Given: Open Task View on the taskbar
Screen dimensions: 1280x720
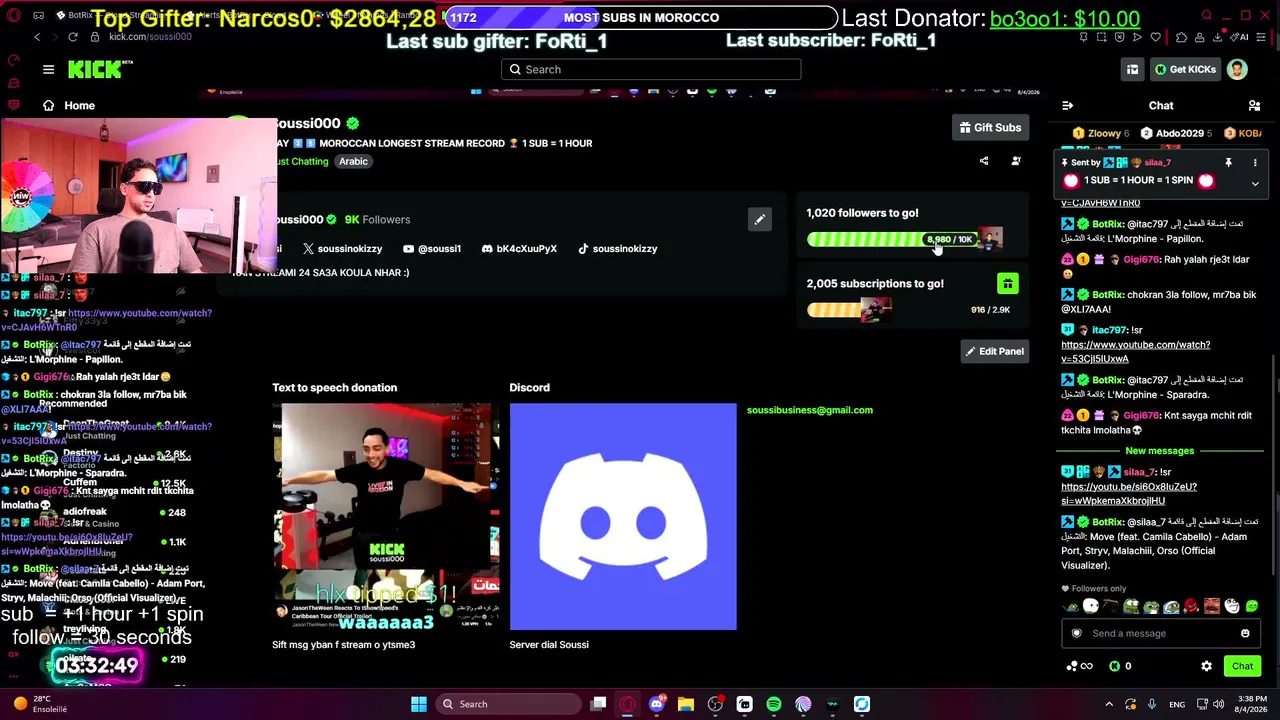Looking at the screenshot, I should coord(598,704).
